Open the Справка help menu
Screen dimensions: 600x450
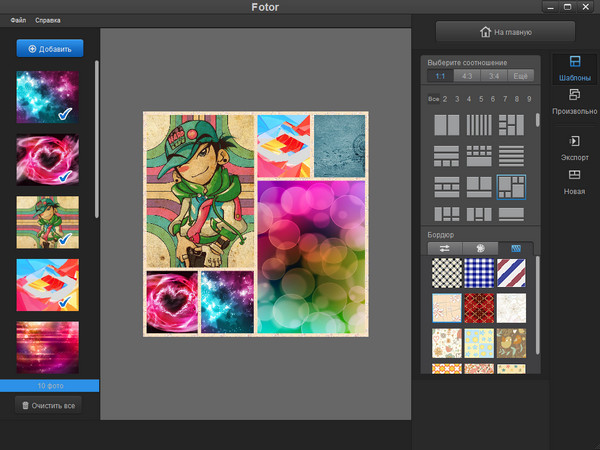[47, 20]
